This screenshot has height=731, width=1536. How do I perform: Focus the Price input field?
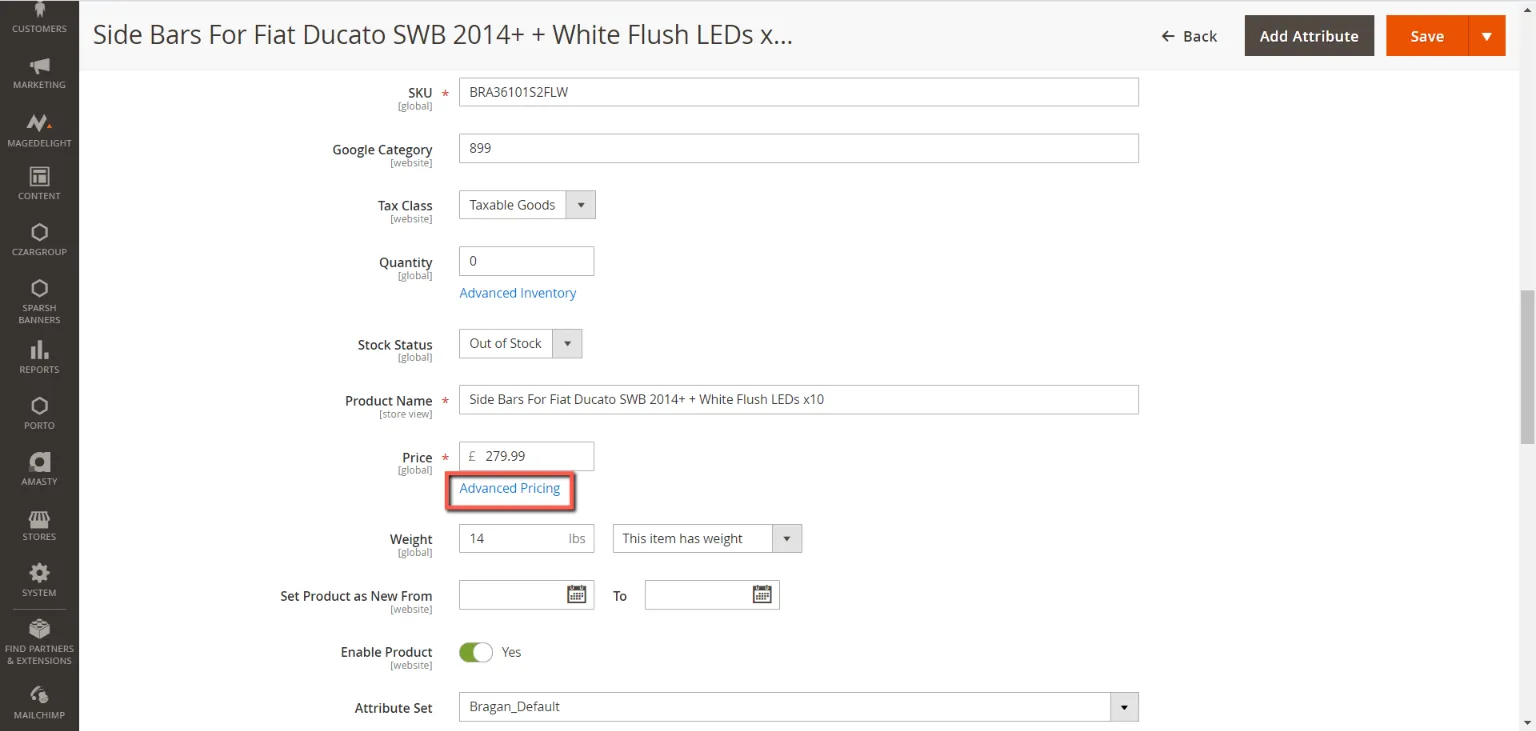pyautogui.click(x=526, y=456)
